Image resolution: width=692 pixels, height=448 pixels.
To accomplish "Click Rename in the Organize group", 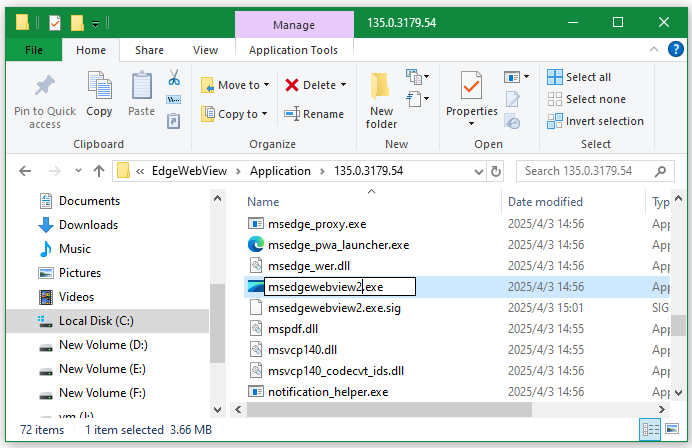I will (314, 114).
